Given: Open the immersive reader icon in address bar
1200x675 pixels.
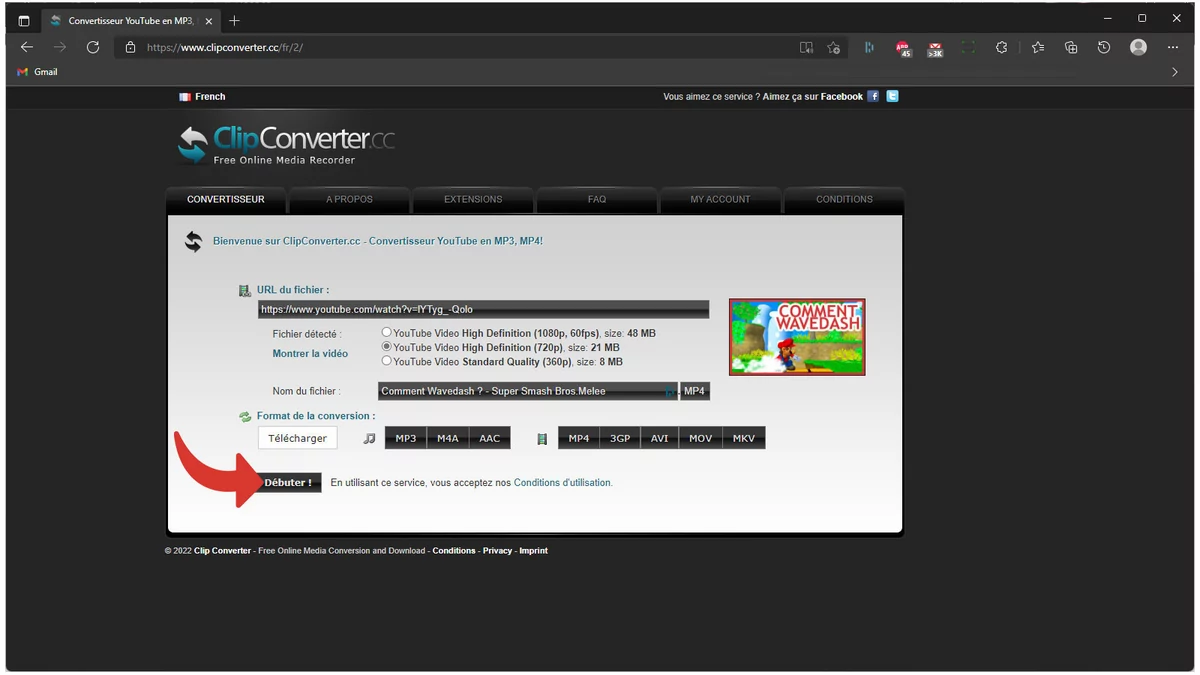Looking at the screenshot, I should pos(806,47).
